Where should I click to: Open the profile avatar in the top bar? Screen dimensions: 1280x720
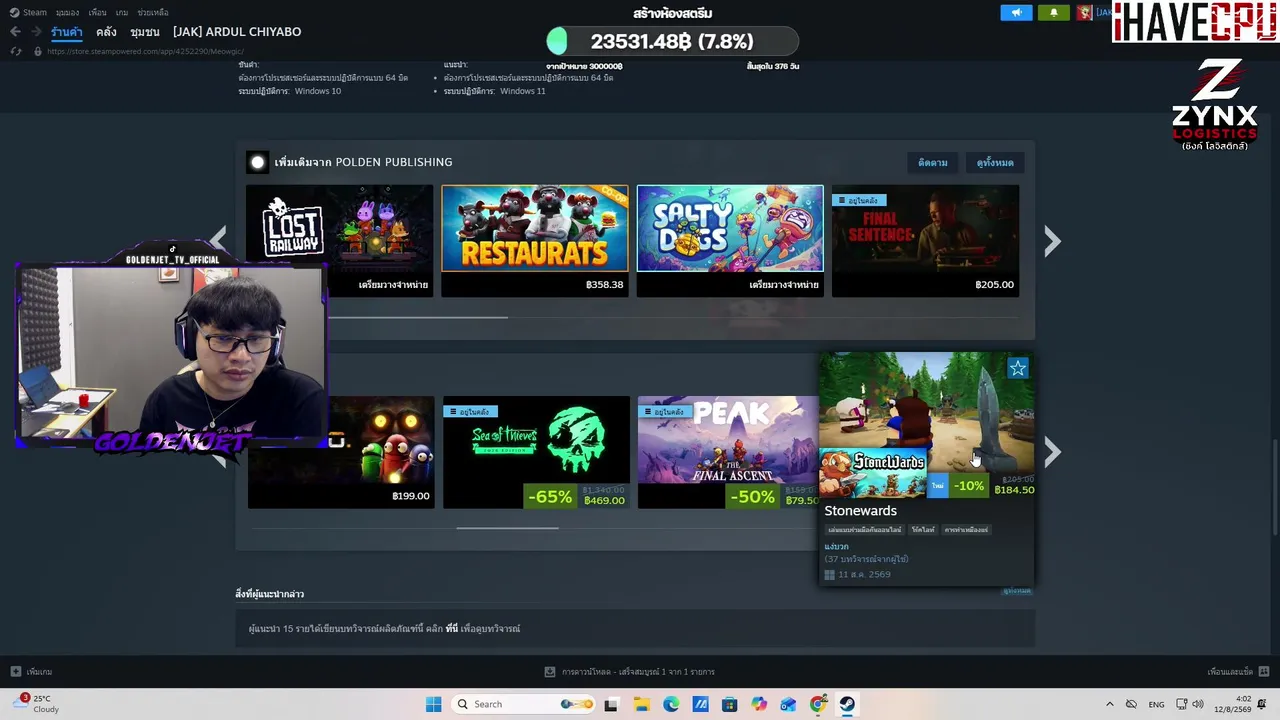(1085, 13)
